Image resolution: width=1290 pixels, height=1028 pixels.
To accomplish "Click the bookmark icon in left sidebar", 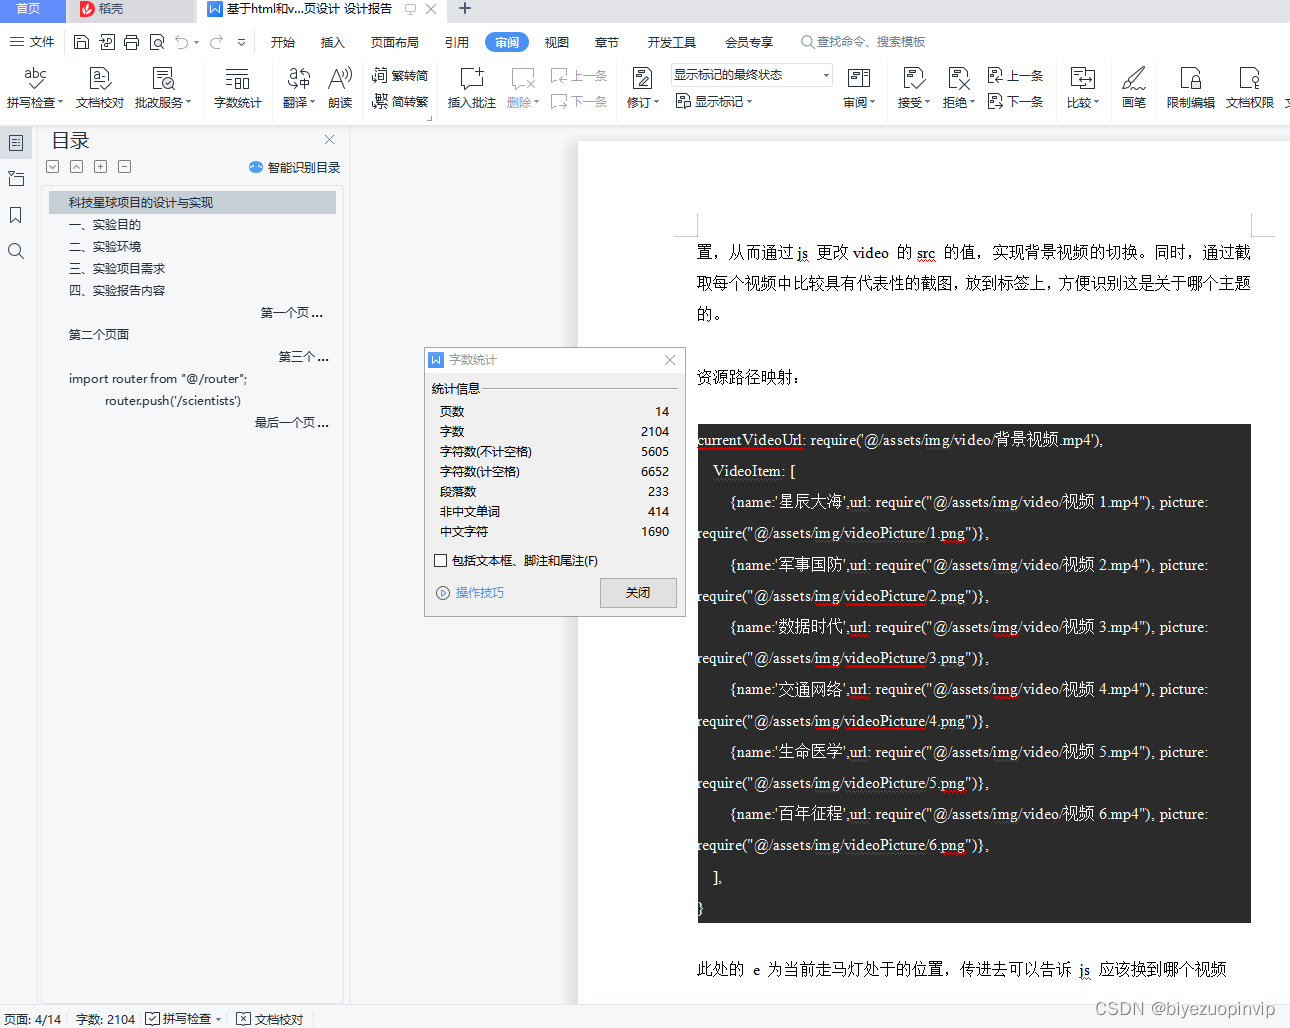I will coord(16,215).
